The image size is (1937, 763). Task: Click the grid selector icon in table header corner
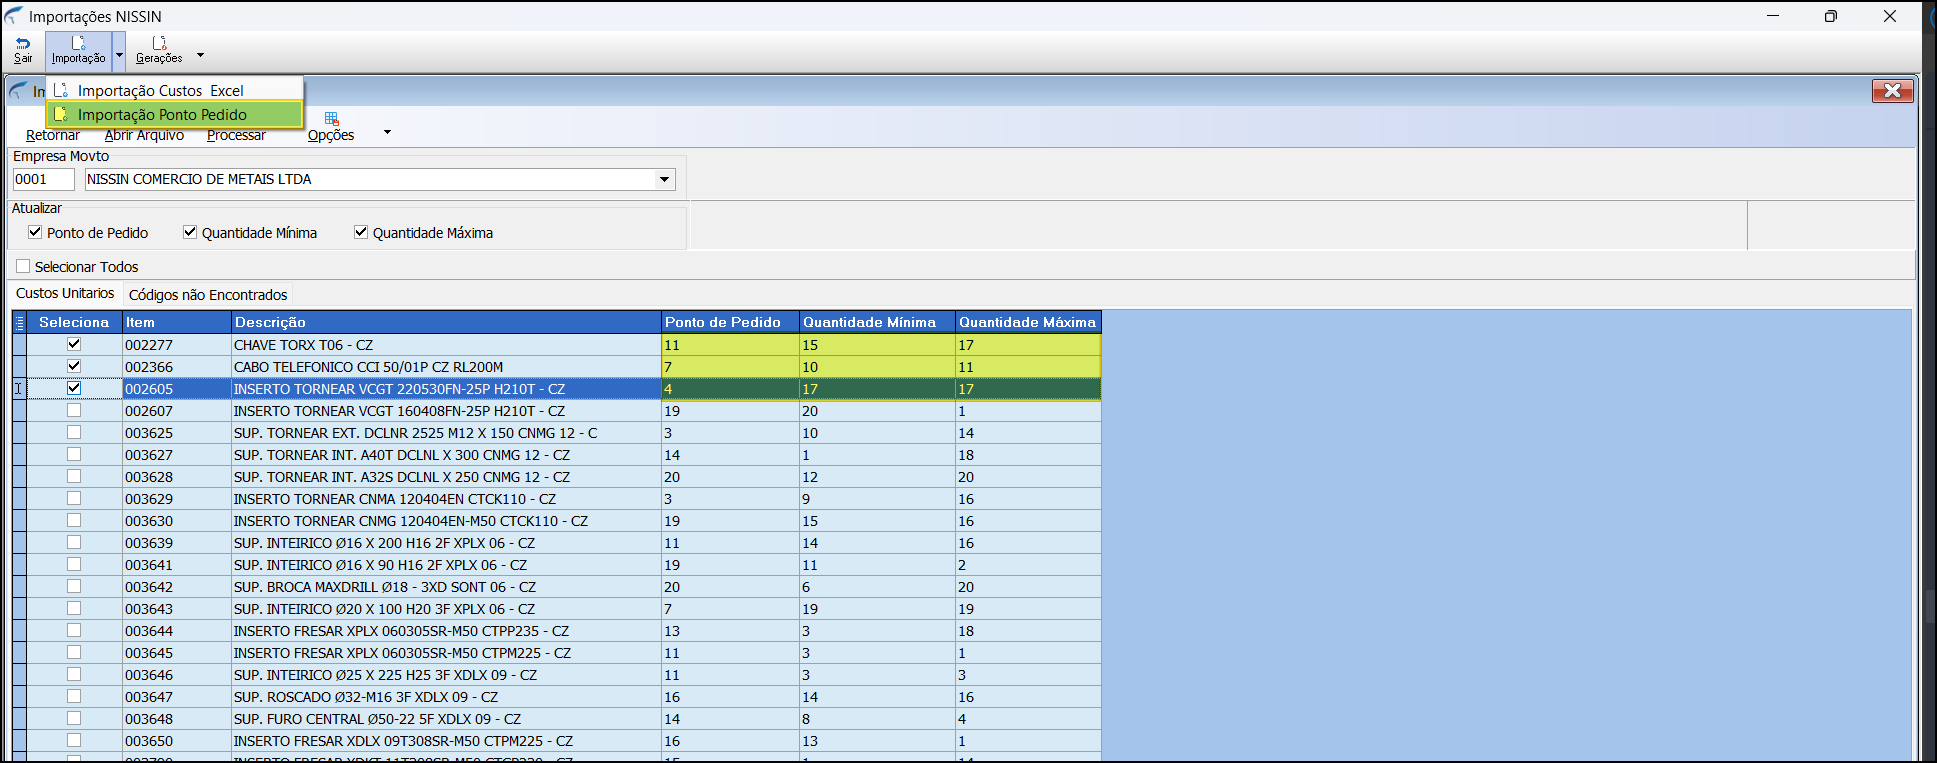pos(19,322)
